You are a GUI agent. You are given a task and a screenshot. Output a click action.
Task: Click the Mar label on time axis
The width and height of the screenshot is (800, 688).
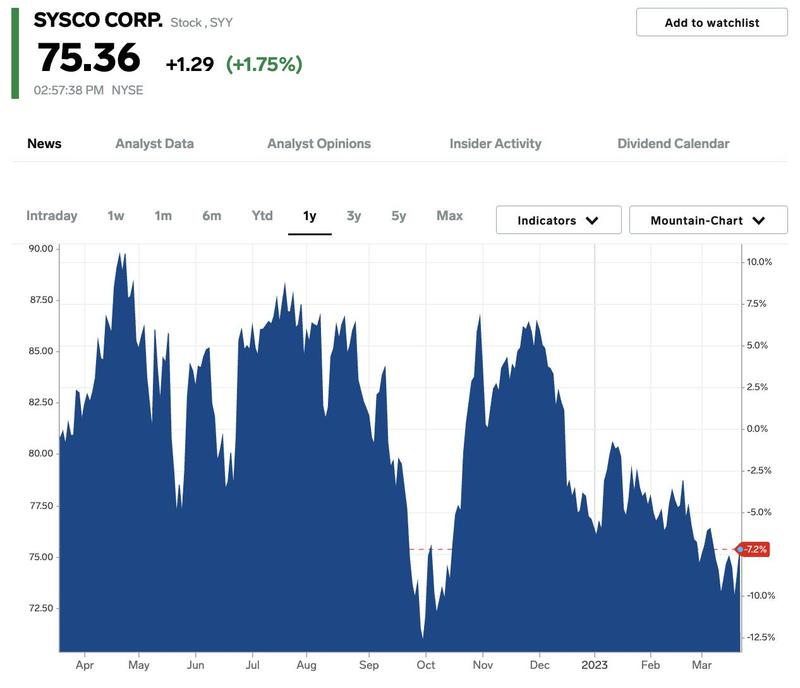pyautogui.click(x=702, y=665)
